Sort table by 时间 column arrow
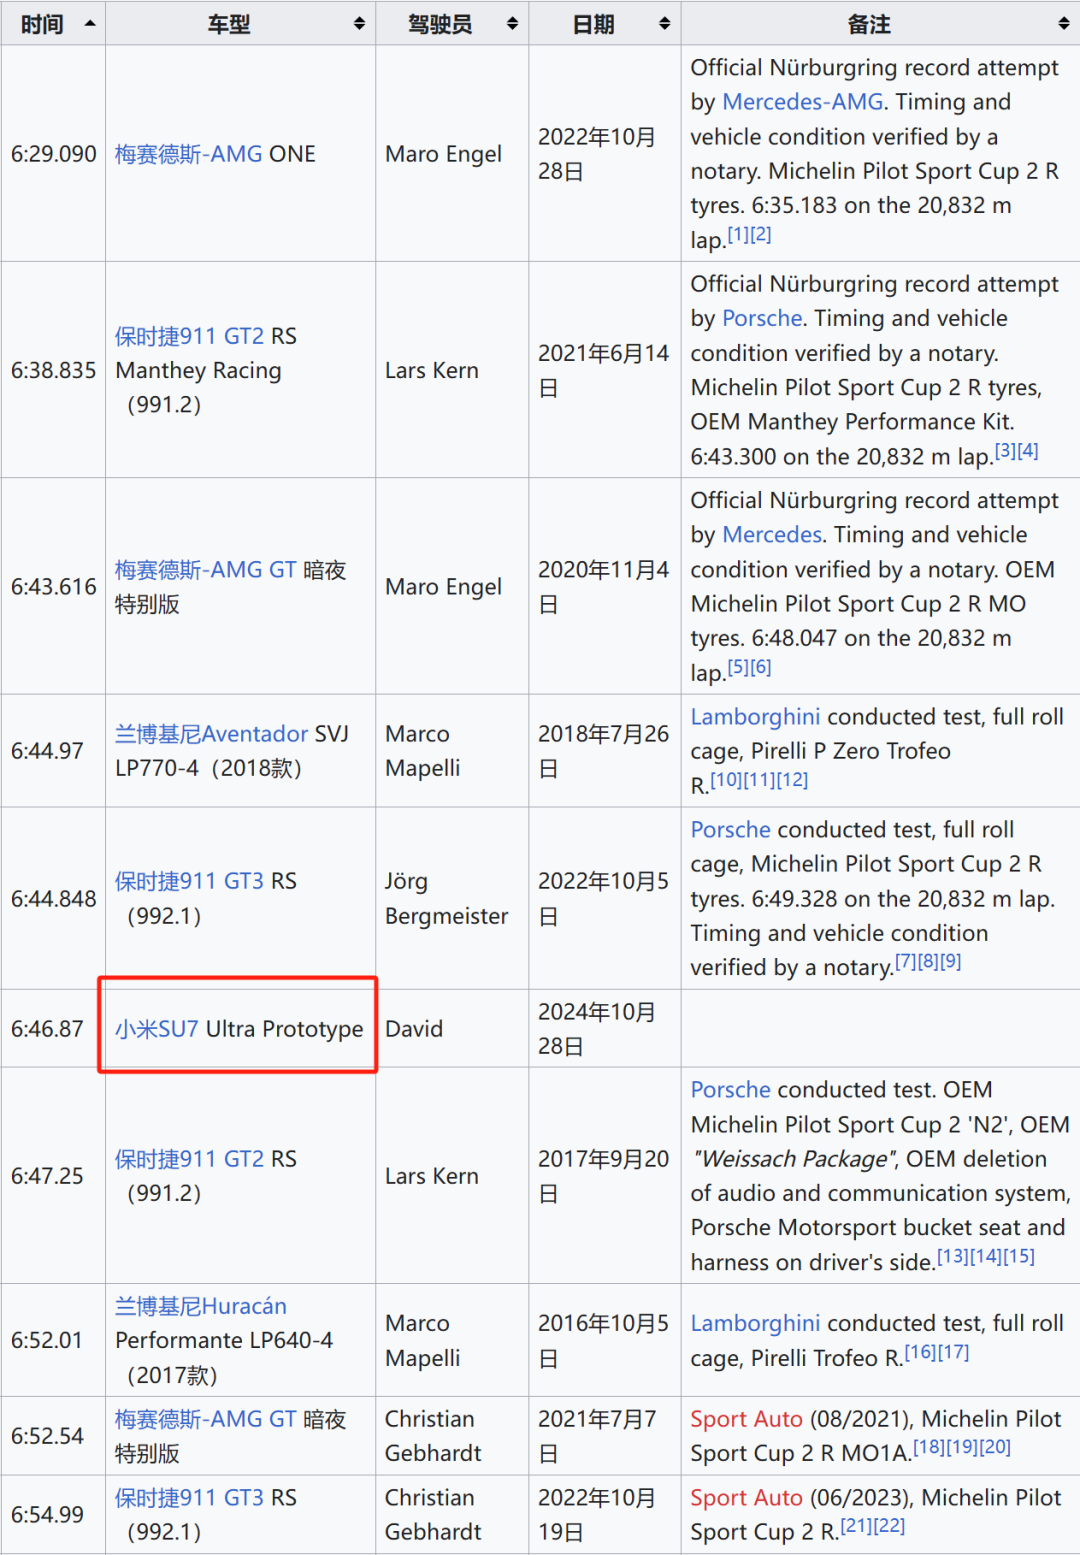The width and height of the screenshot is (1080, 1555). click(x=90, y=23)
